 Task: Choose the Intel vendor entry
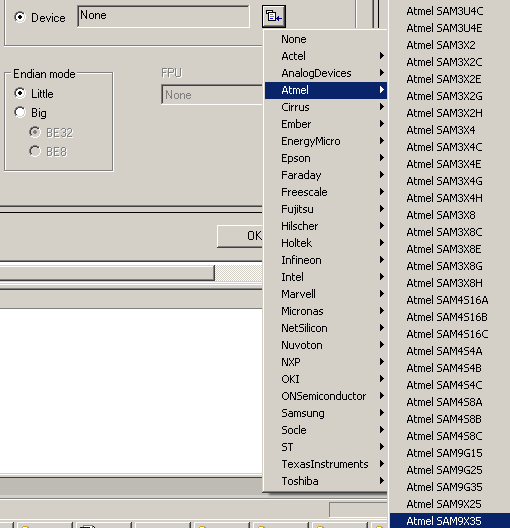pyautogui.click(x=326, y=277)
